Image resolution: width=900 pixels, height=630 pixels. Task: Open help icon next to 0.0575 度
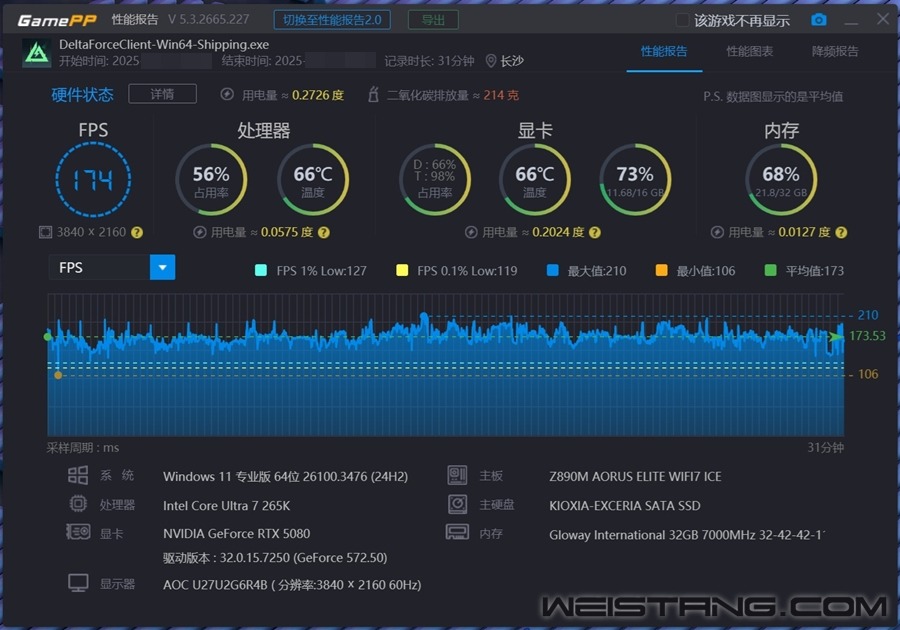point(324,232)
